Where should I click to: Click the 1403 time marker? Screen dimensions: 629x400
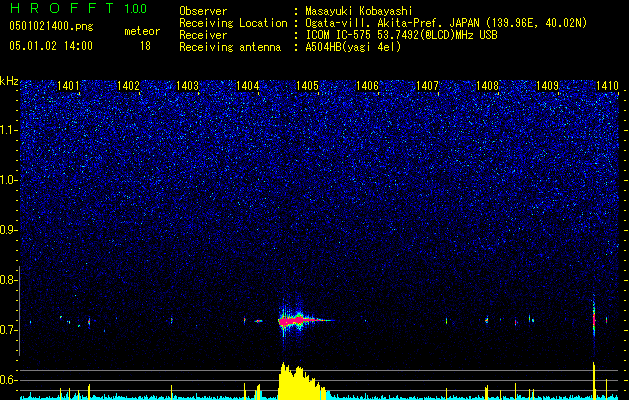click(x=188, y=86)
